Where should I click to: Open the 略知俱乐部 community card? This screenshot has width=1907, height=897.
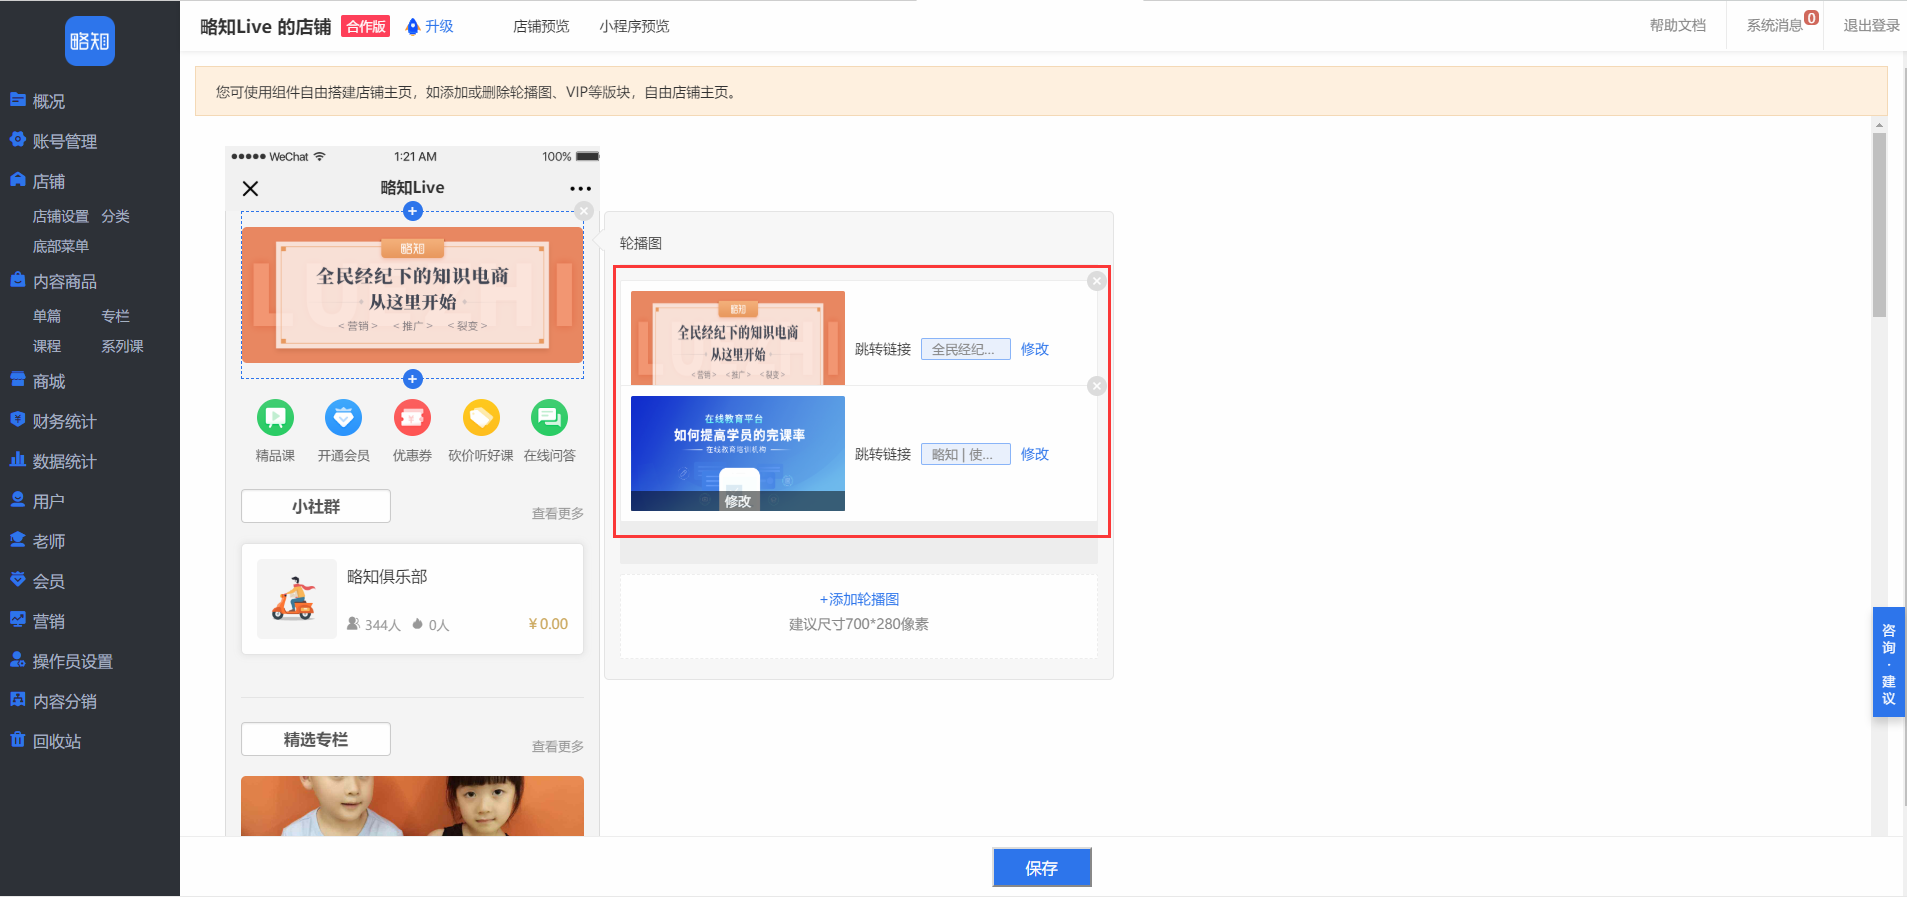[412, 599]
